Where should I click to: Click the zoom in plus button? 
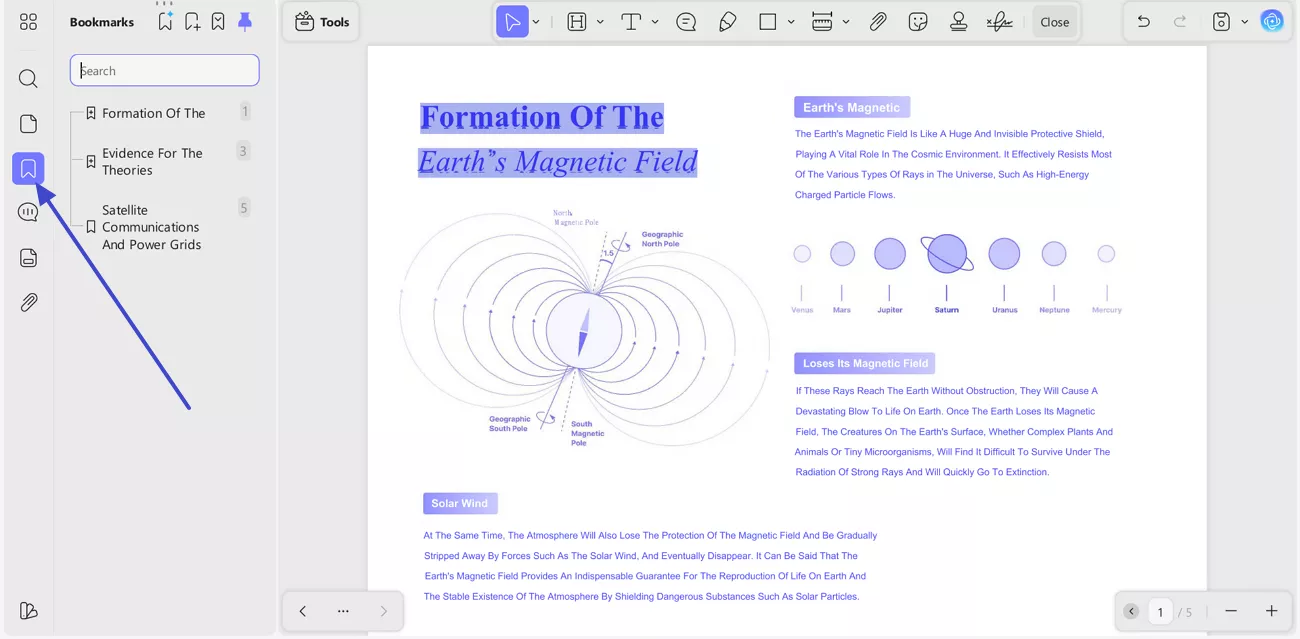point(1271,611)
